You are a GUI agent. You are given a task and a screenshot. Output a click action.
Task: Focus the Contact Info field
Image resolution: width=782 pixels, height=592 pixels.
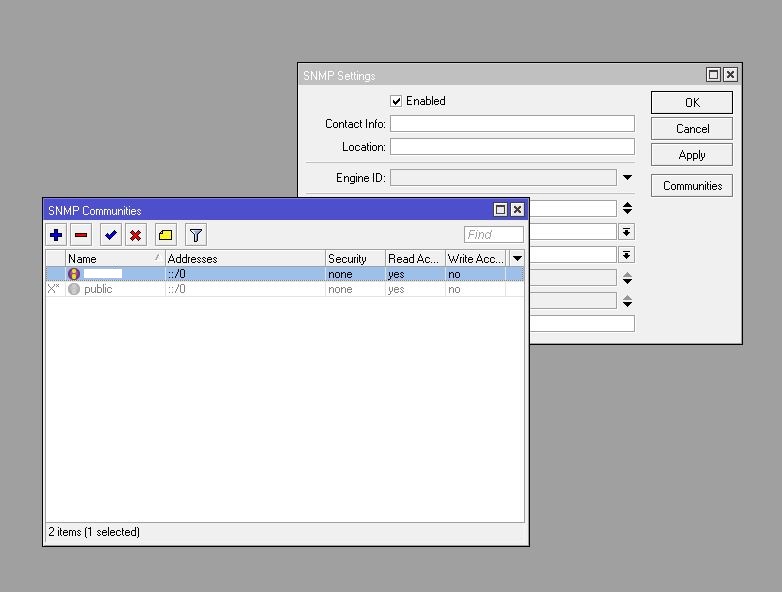click(512, 124)
